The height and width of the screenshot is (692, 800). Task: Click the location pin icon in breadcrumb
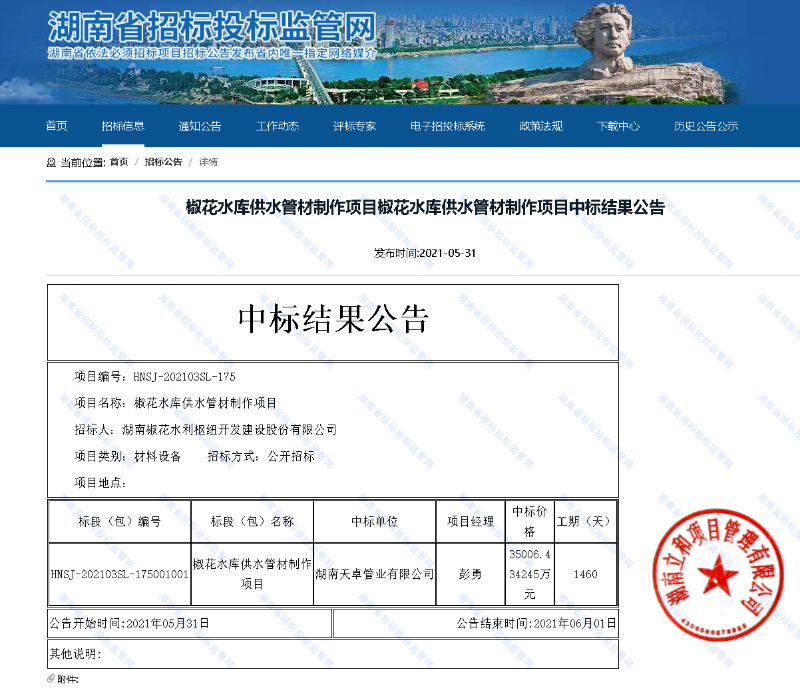click(51, 162)
